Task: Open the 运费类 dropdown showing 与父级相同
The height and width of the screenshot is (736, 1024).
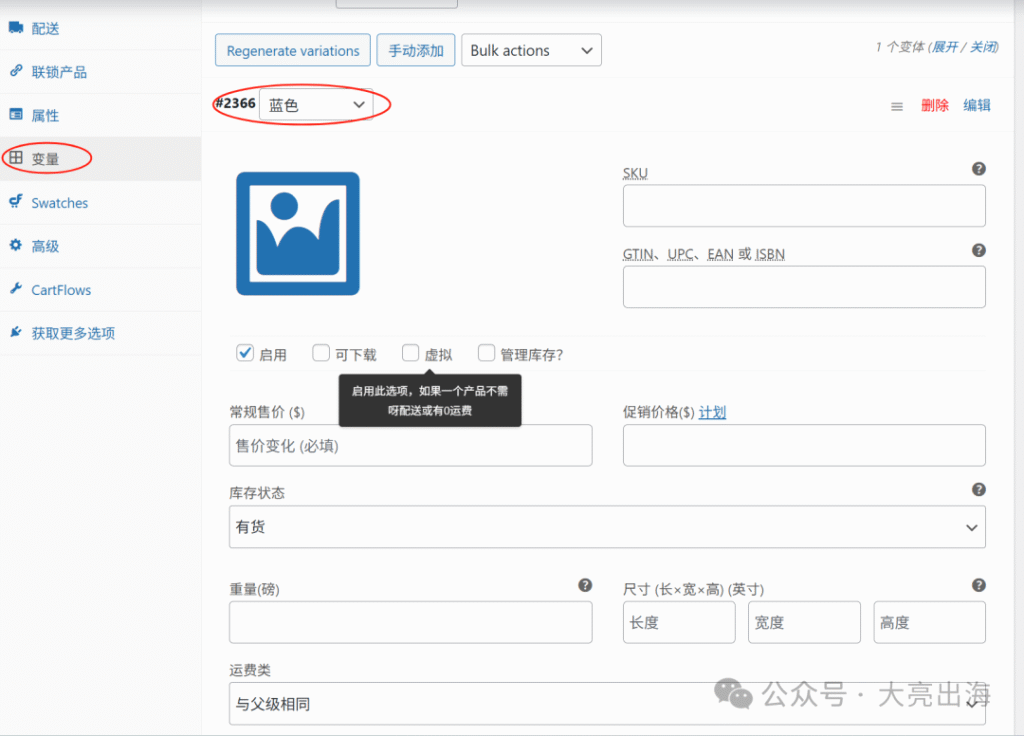Action: coord(607,703)
